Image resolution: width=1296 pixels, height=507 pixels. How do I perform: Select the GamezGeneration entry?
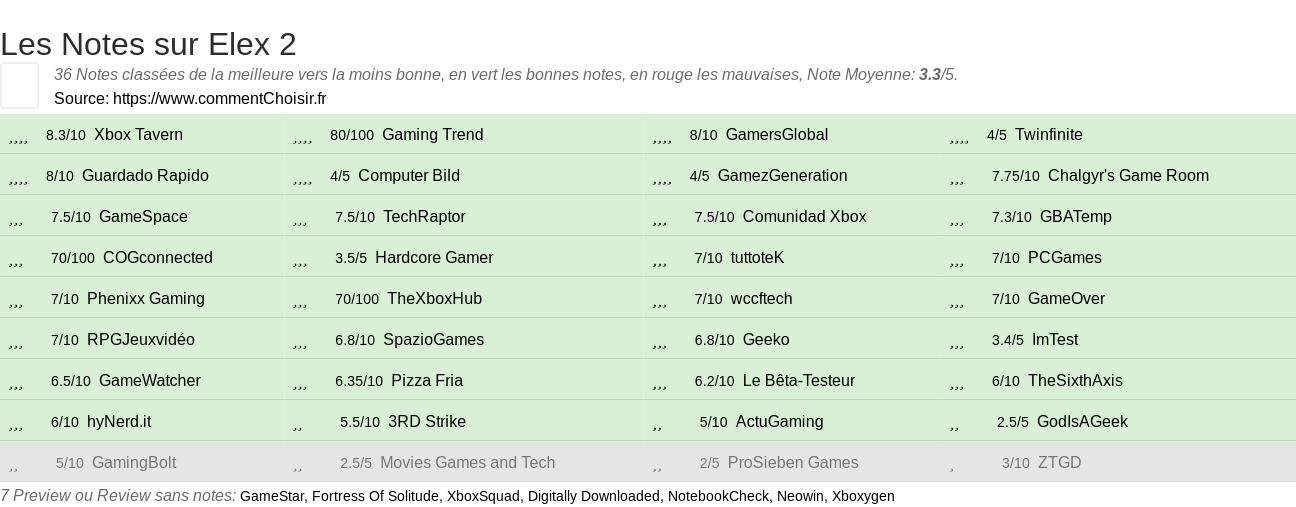coord(782,176)
